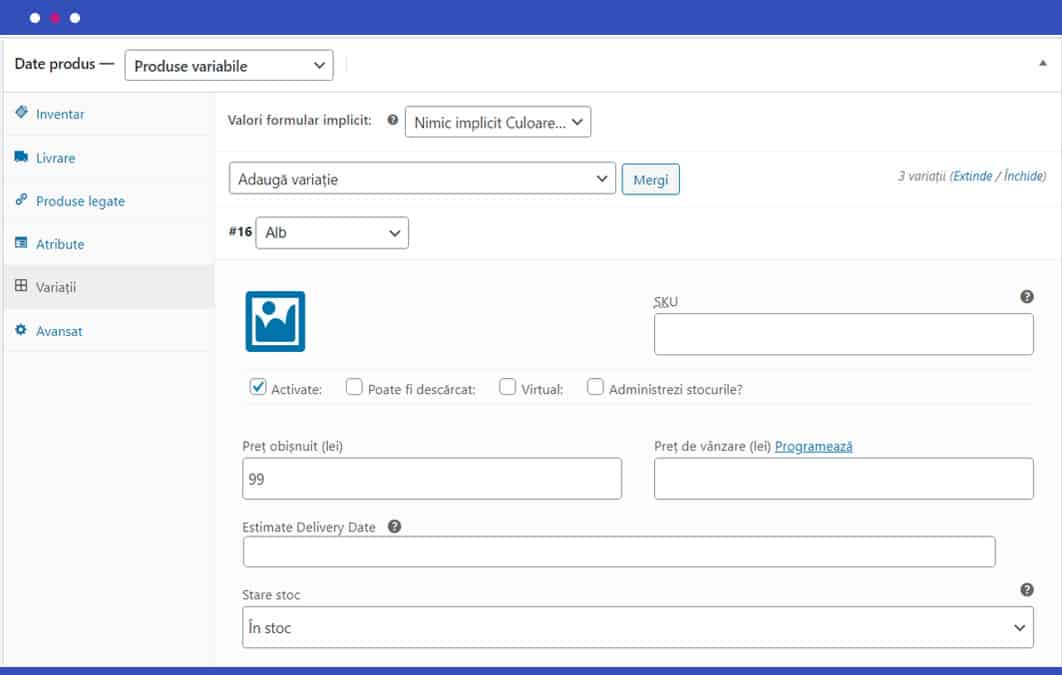Click help icon next to Valori formular implicit
Screen dimensions: 1062x675
tap(392, 120)
